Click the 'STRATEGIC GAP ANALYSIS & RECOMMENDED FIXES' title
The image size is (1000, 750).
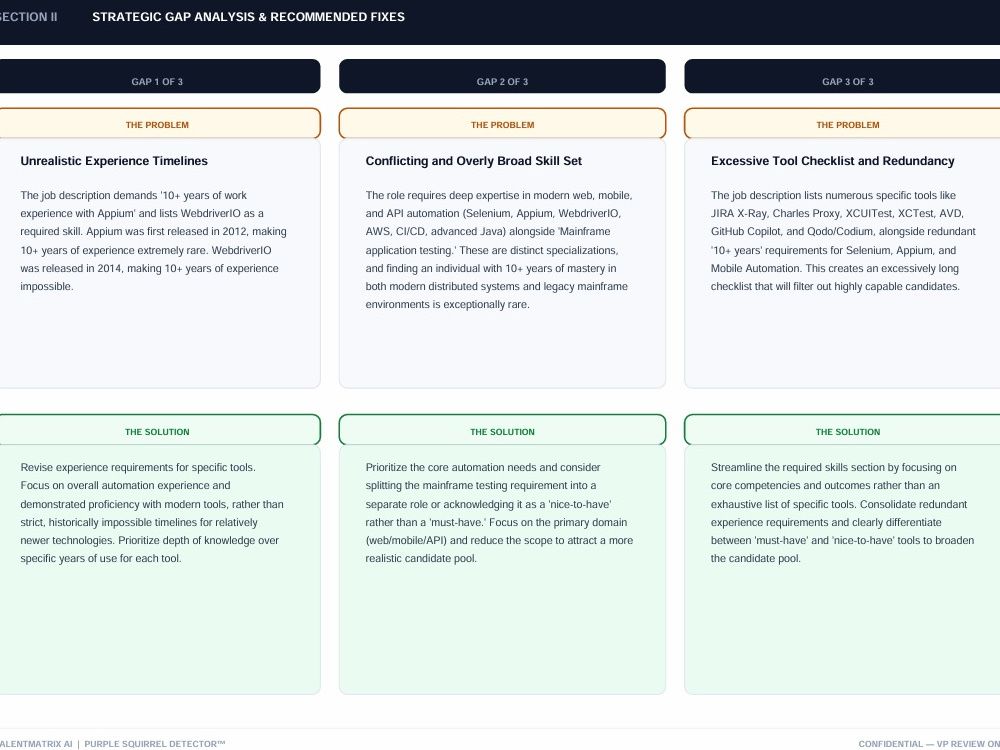[249, 17]
